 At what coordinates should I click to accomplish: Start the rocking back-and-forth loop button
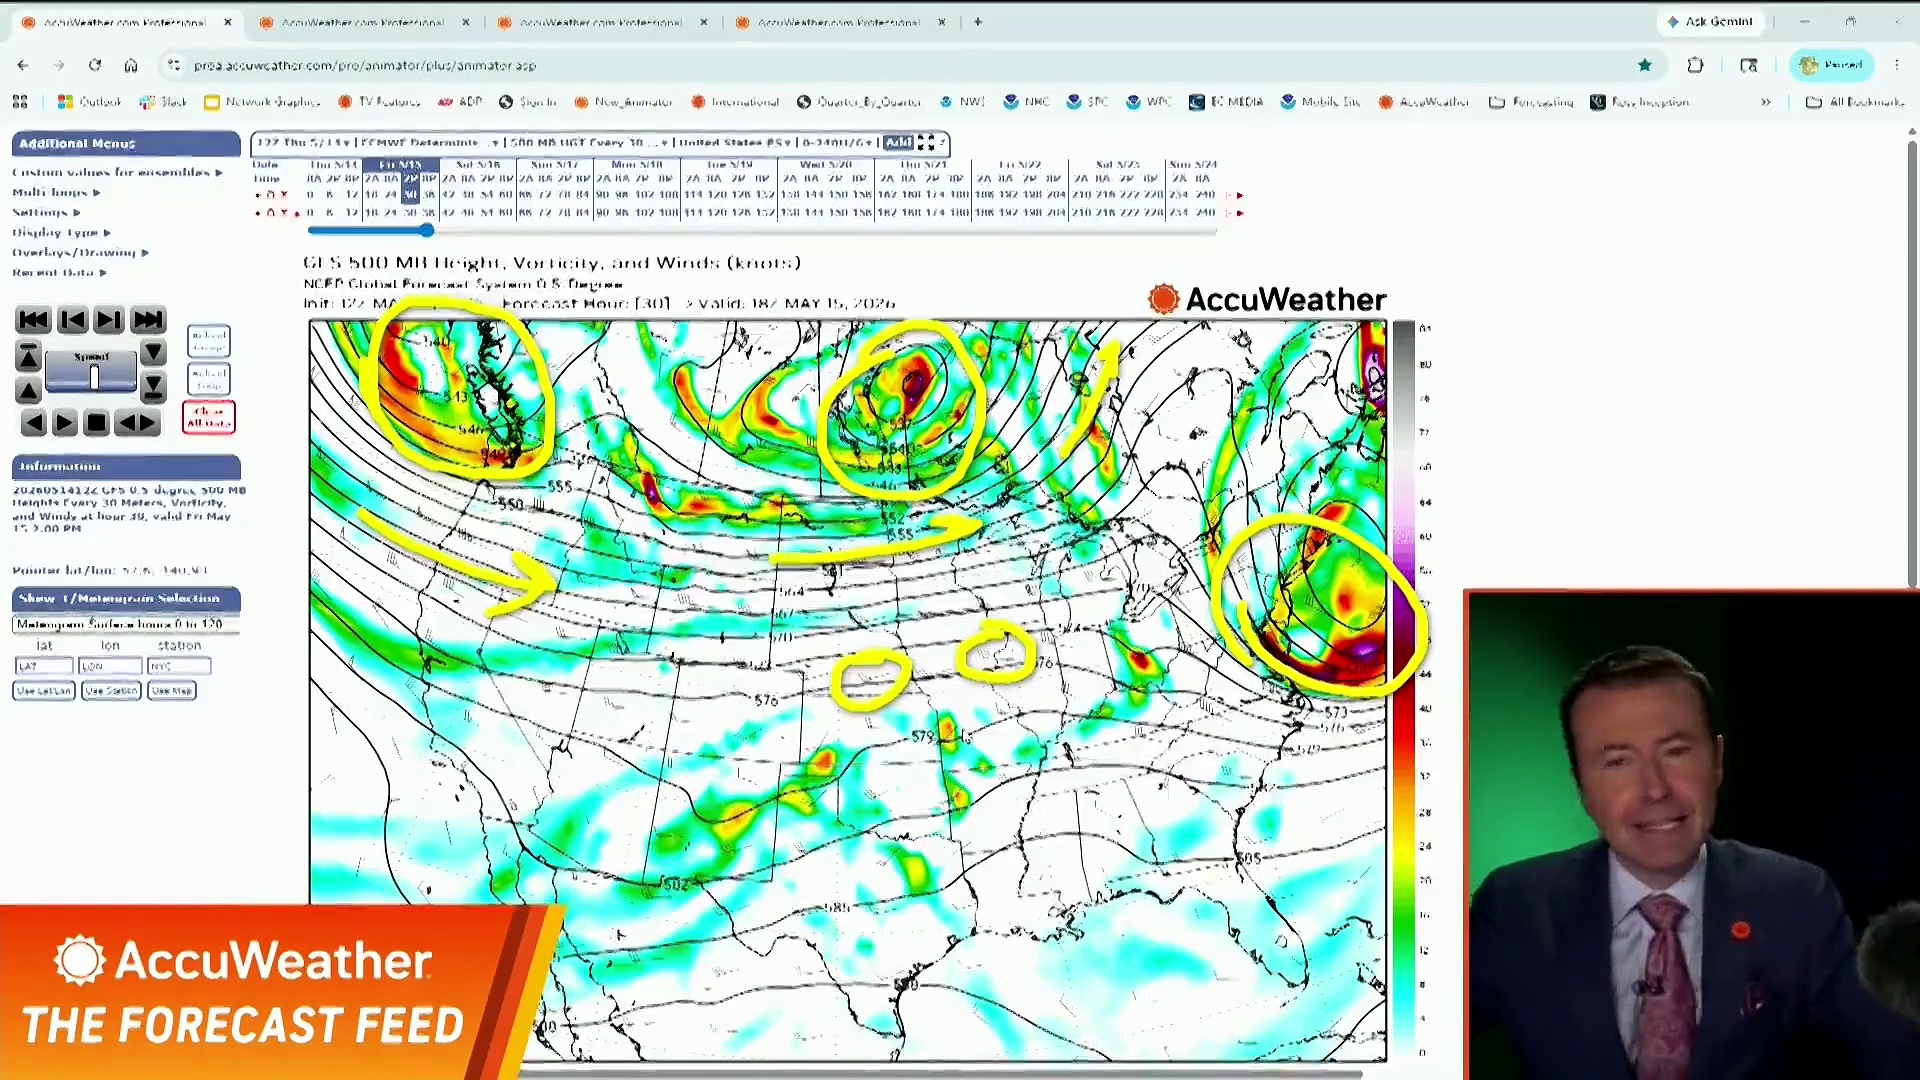coord(137,423)
